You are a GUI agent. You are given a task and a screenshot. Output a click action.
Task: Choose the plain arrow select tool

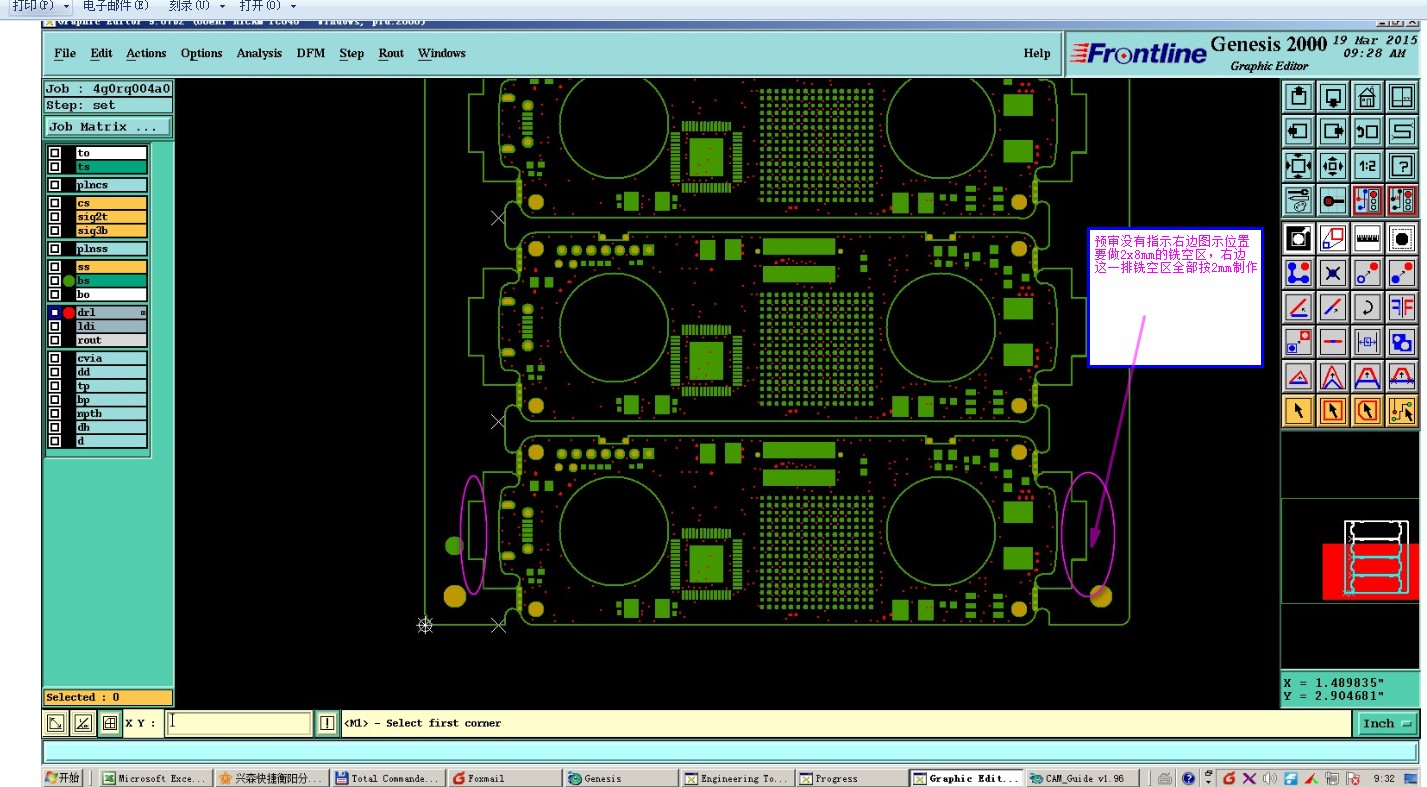[1298, 410]
